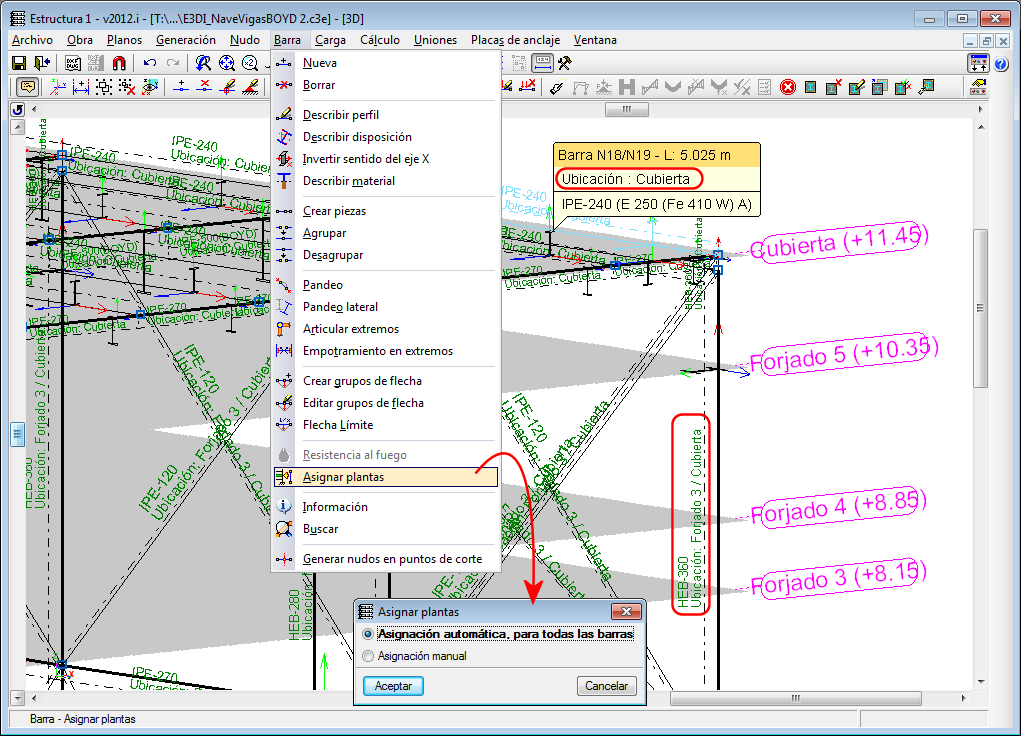
Task: Click the eye visibility icon in second toolbar
Action: [150, 88]
